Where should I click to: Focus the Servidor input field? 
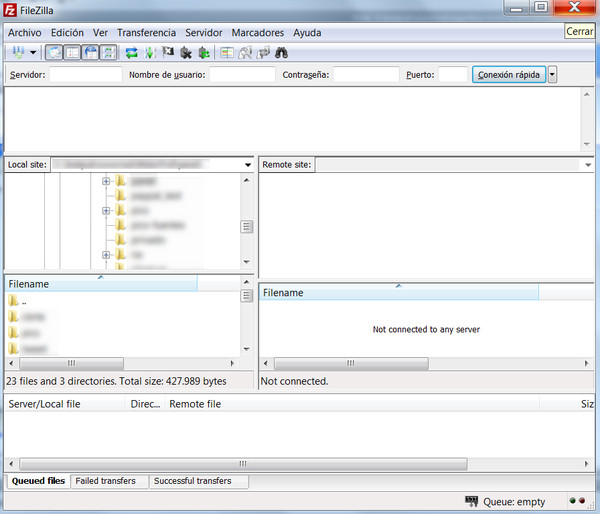(86, 75)
